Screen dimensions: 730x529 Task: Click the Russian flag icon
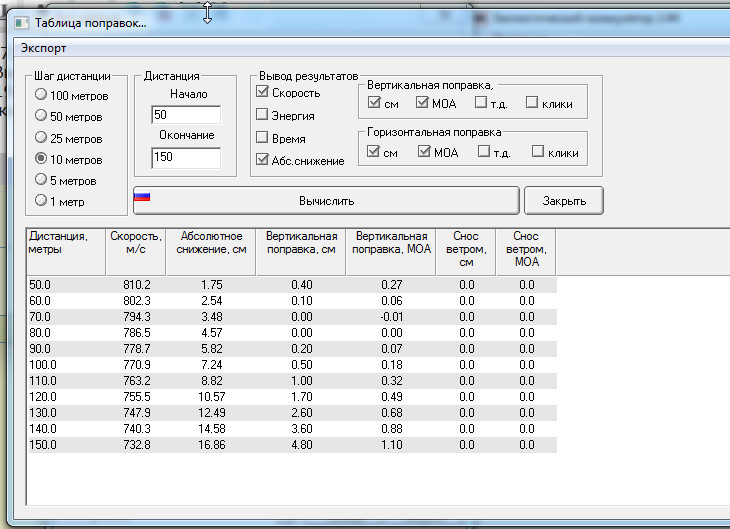[142, 196]
